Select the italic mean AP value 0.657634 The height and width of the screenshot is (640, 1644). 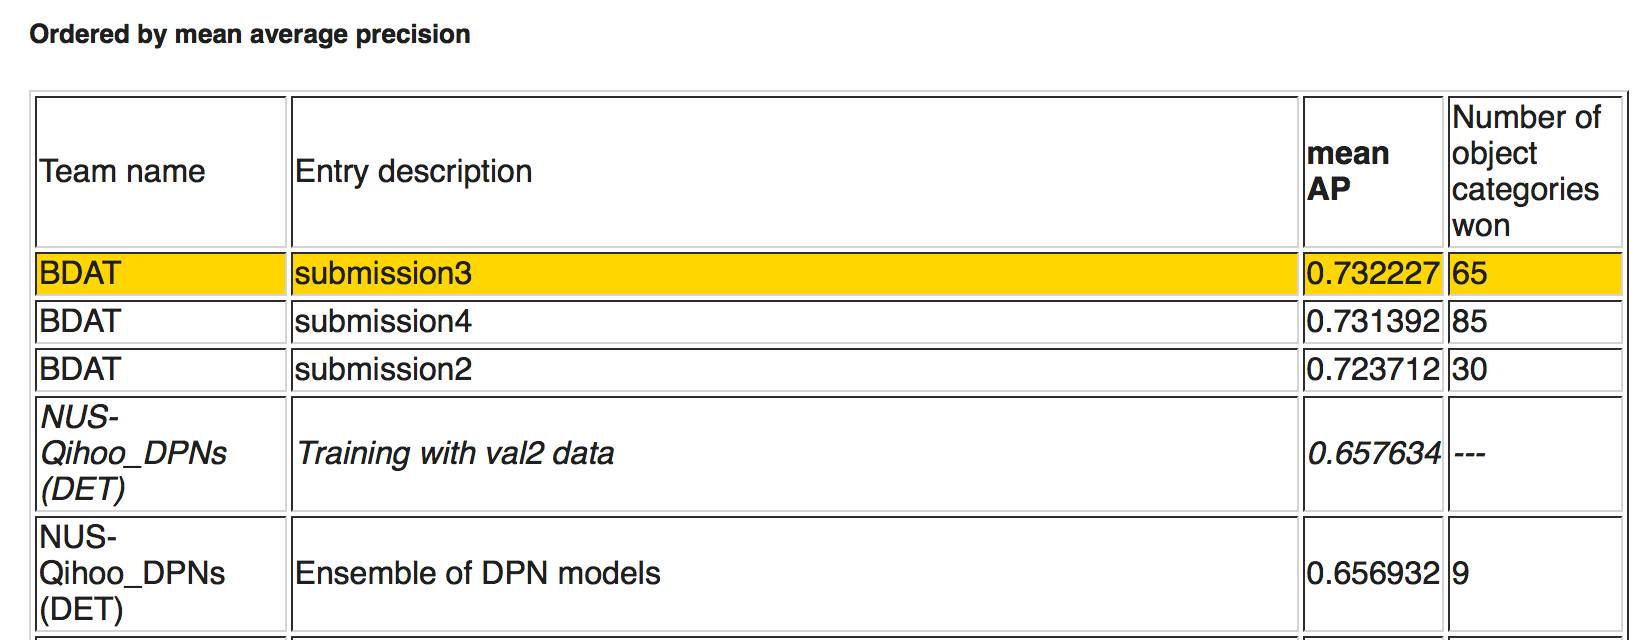tap(1373, 454)
